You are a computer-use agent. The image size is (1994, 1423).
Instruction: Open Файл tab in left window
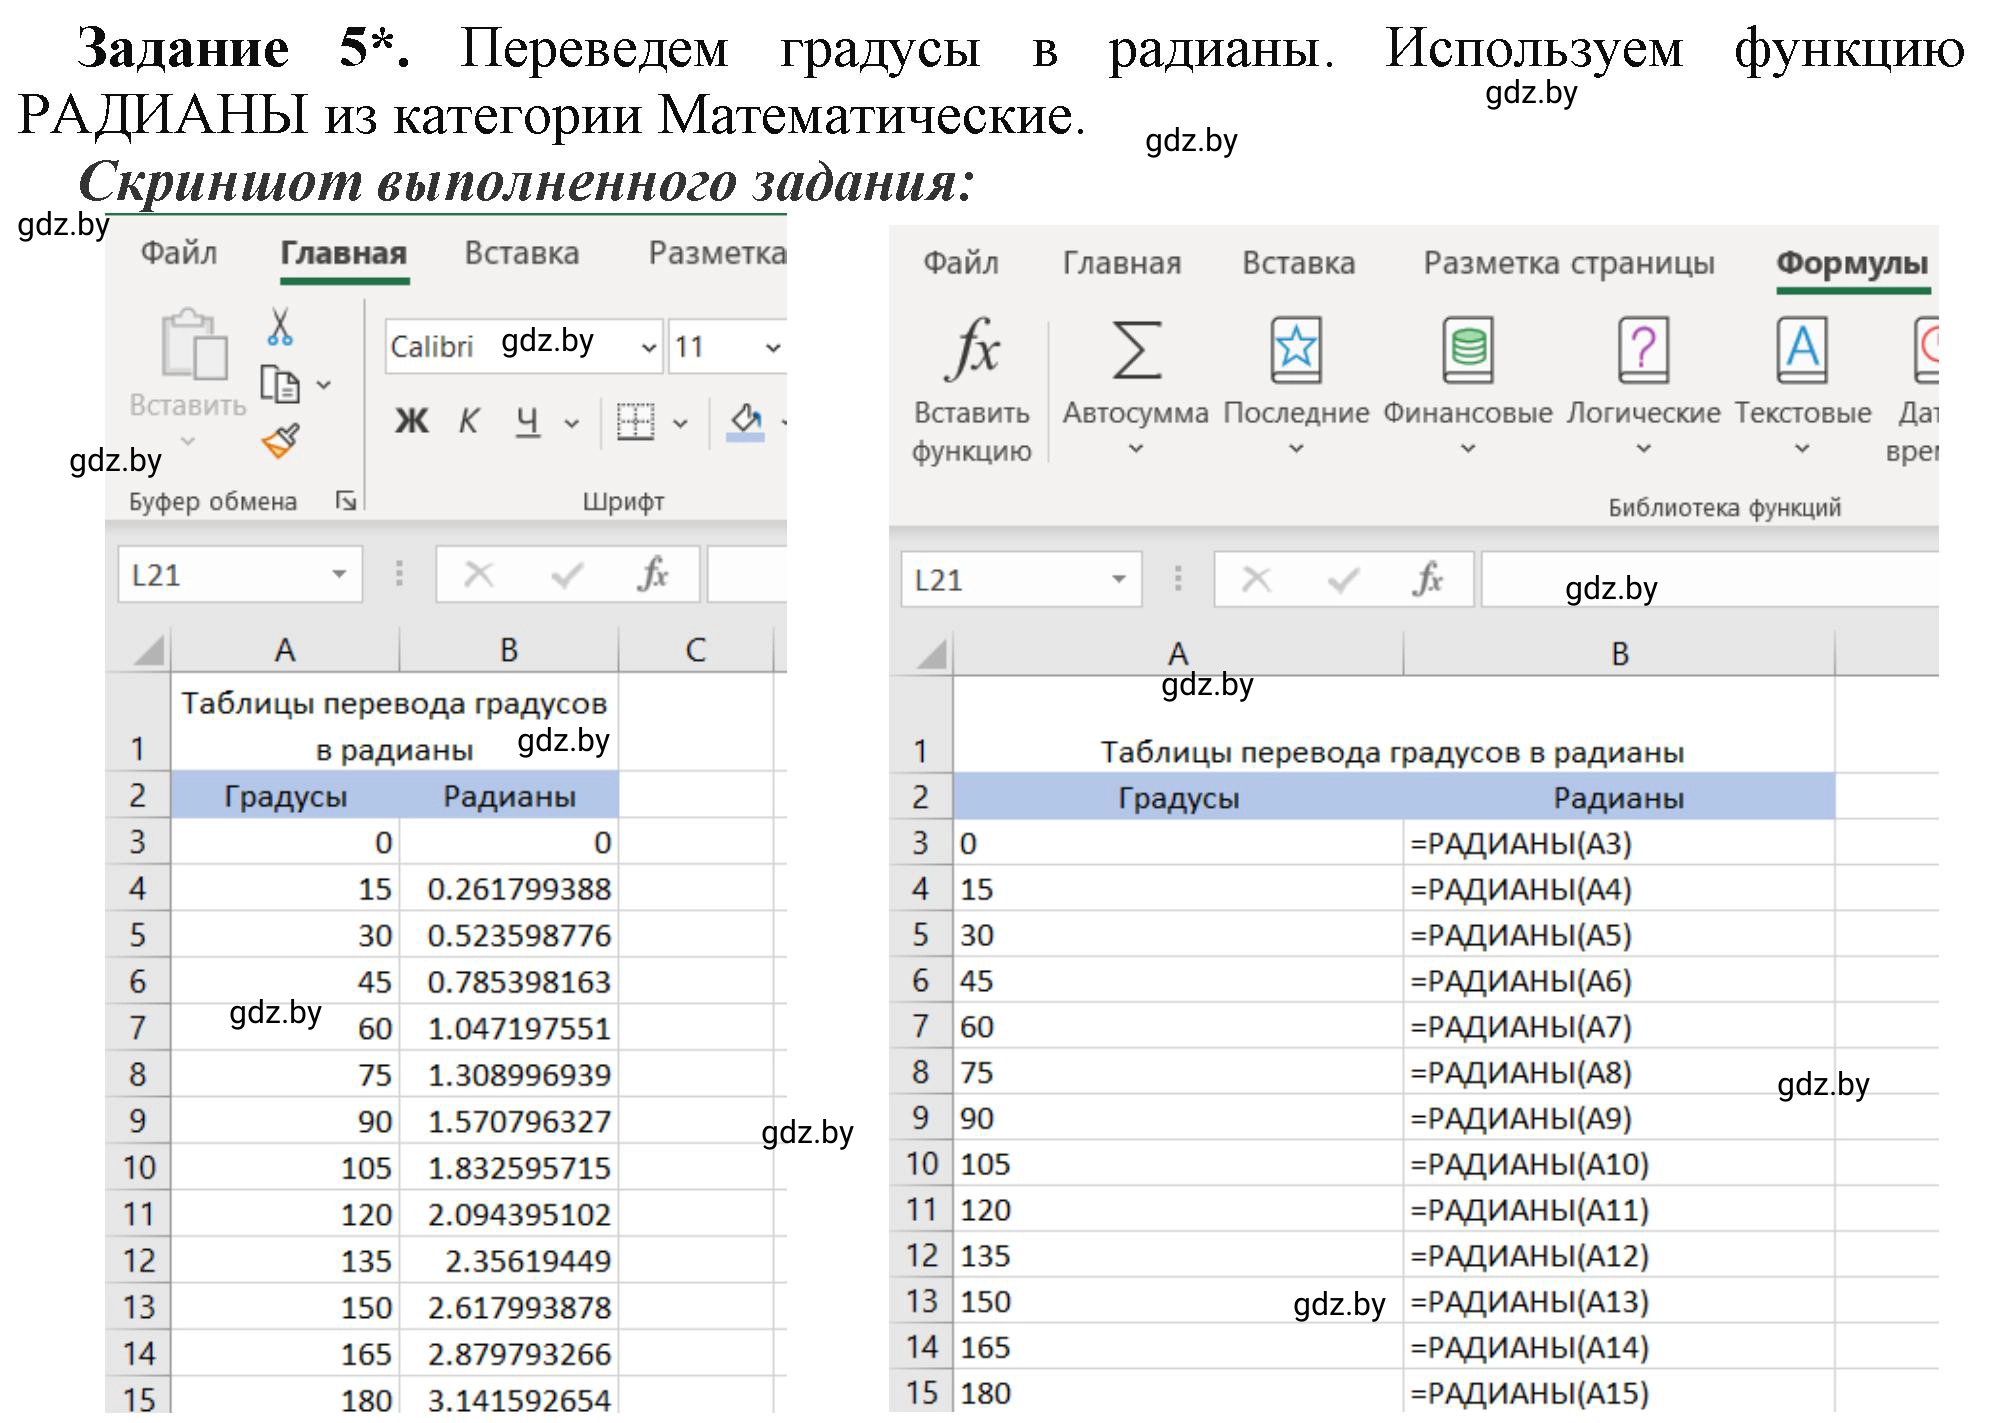click(x=179, y=253)
